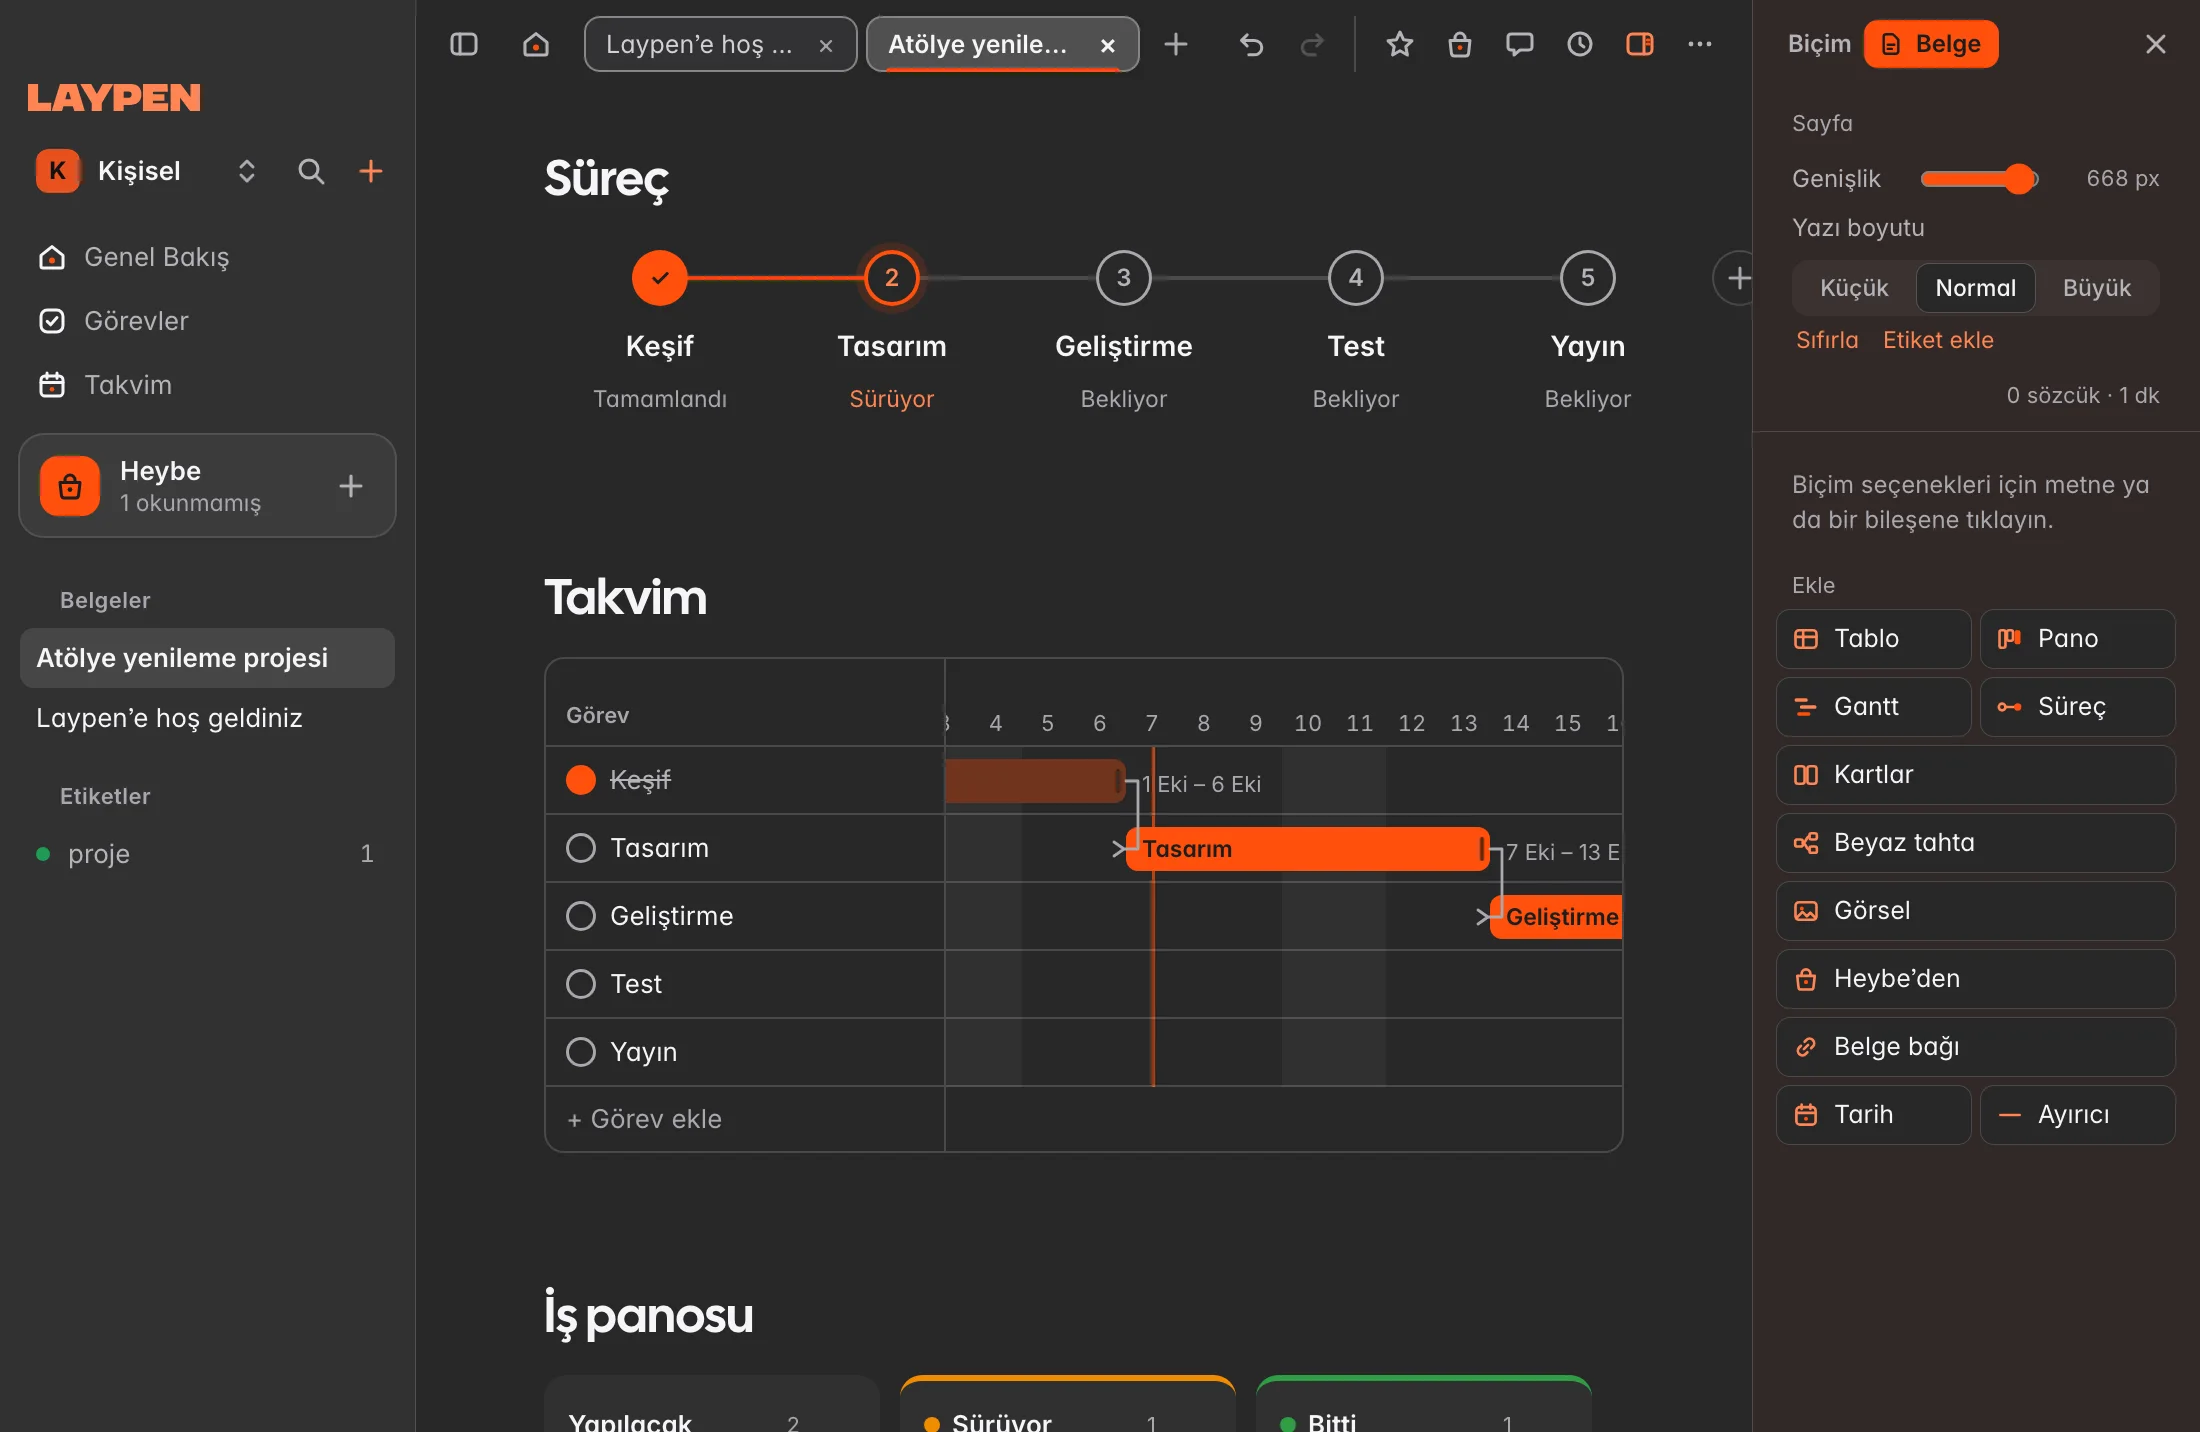Mark the Geliştirme task as done
2200x1432 pixels.
coord(581,916)
